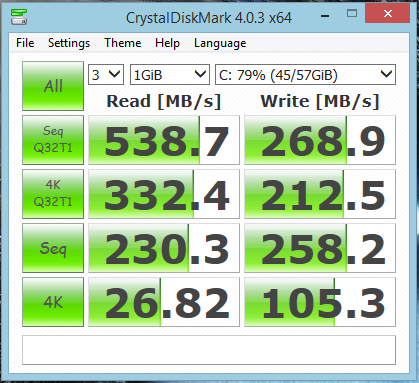Run the plain Seq test
Image resolution: width=419 pixels, height=383 pixels.
[53, 248]
